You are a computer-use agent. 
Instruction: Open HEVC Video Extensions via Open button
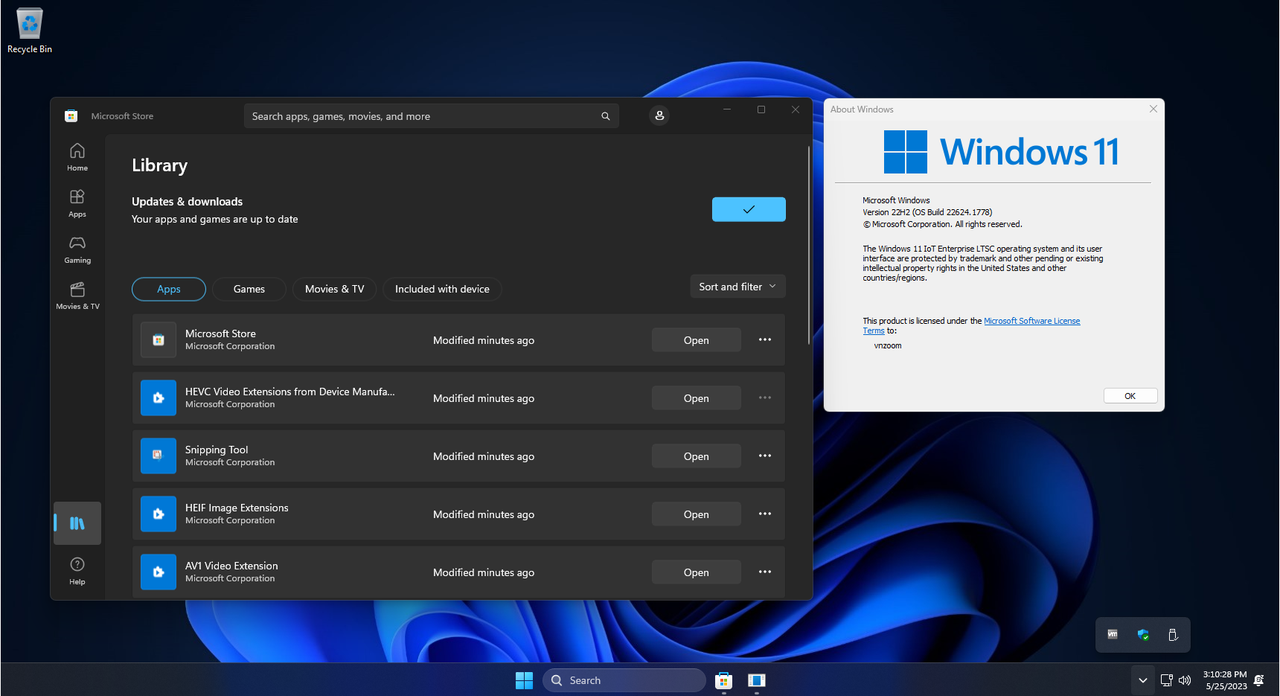pos(696,398)
